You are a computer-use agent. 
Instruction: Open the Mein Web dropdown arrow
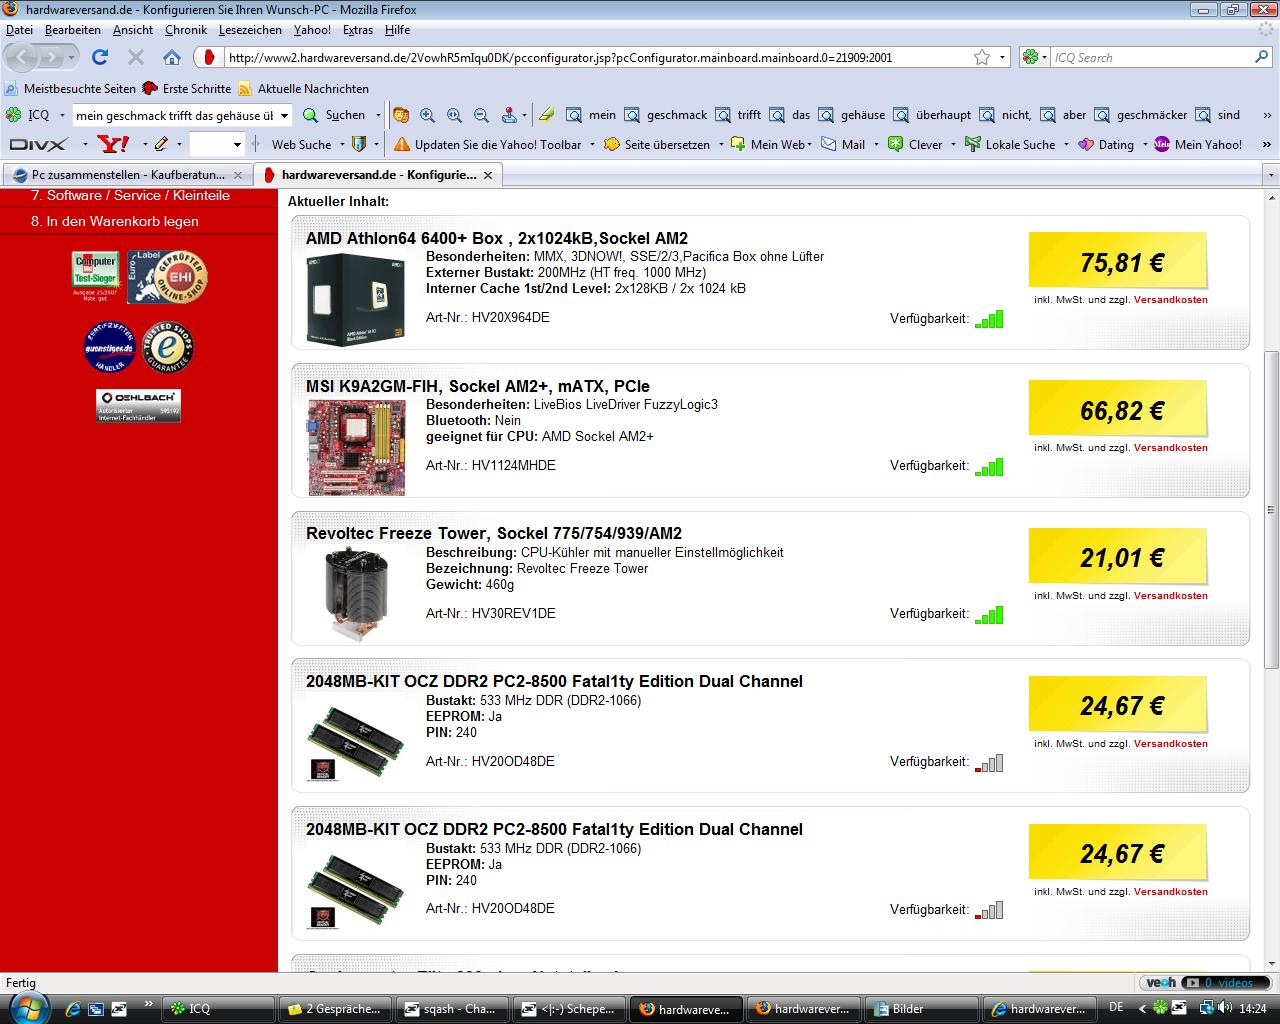click(812, 144)
